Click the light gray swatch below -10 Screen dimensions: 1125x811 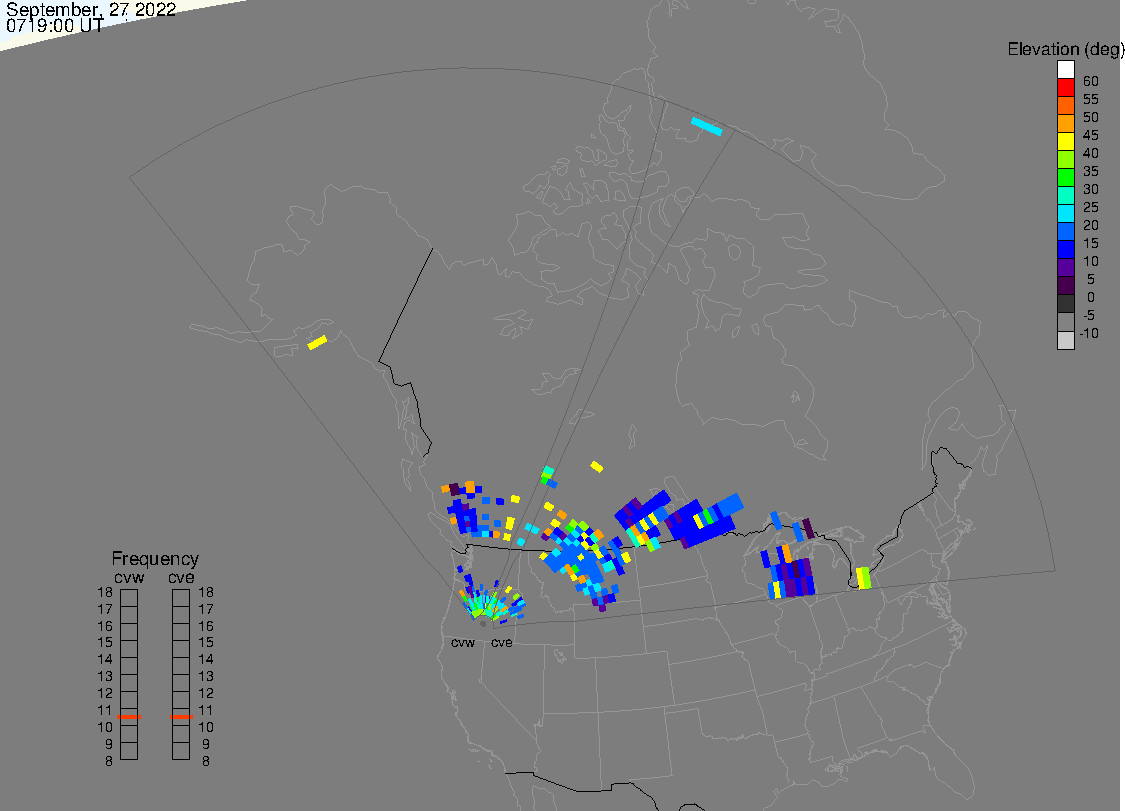click(1065, 340)
